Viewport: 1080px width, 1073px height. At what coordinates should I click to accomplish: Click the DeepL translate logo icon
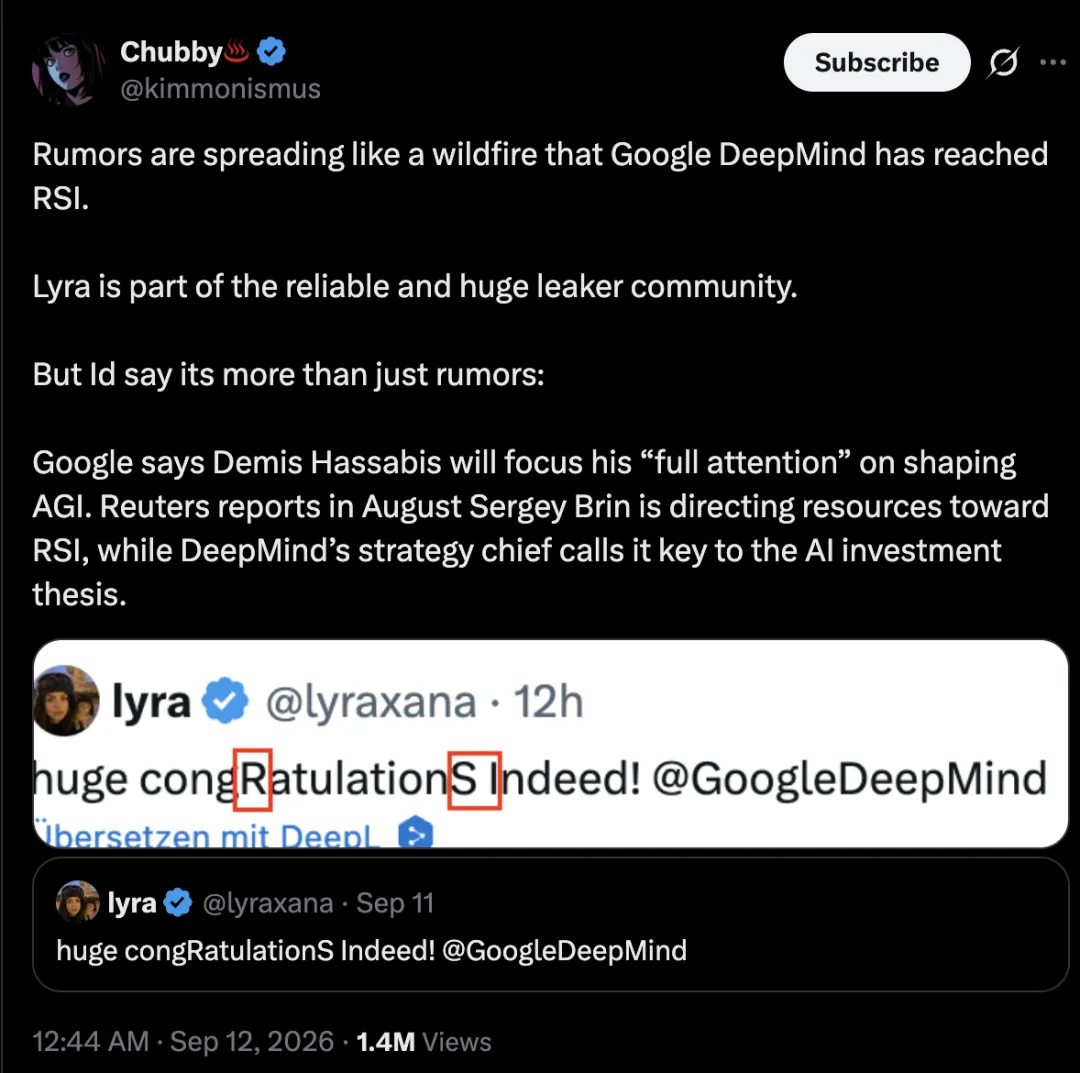pyautogui.click(x=416, y=832)
